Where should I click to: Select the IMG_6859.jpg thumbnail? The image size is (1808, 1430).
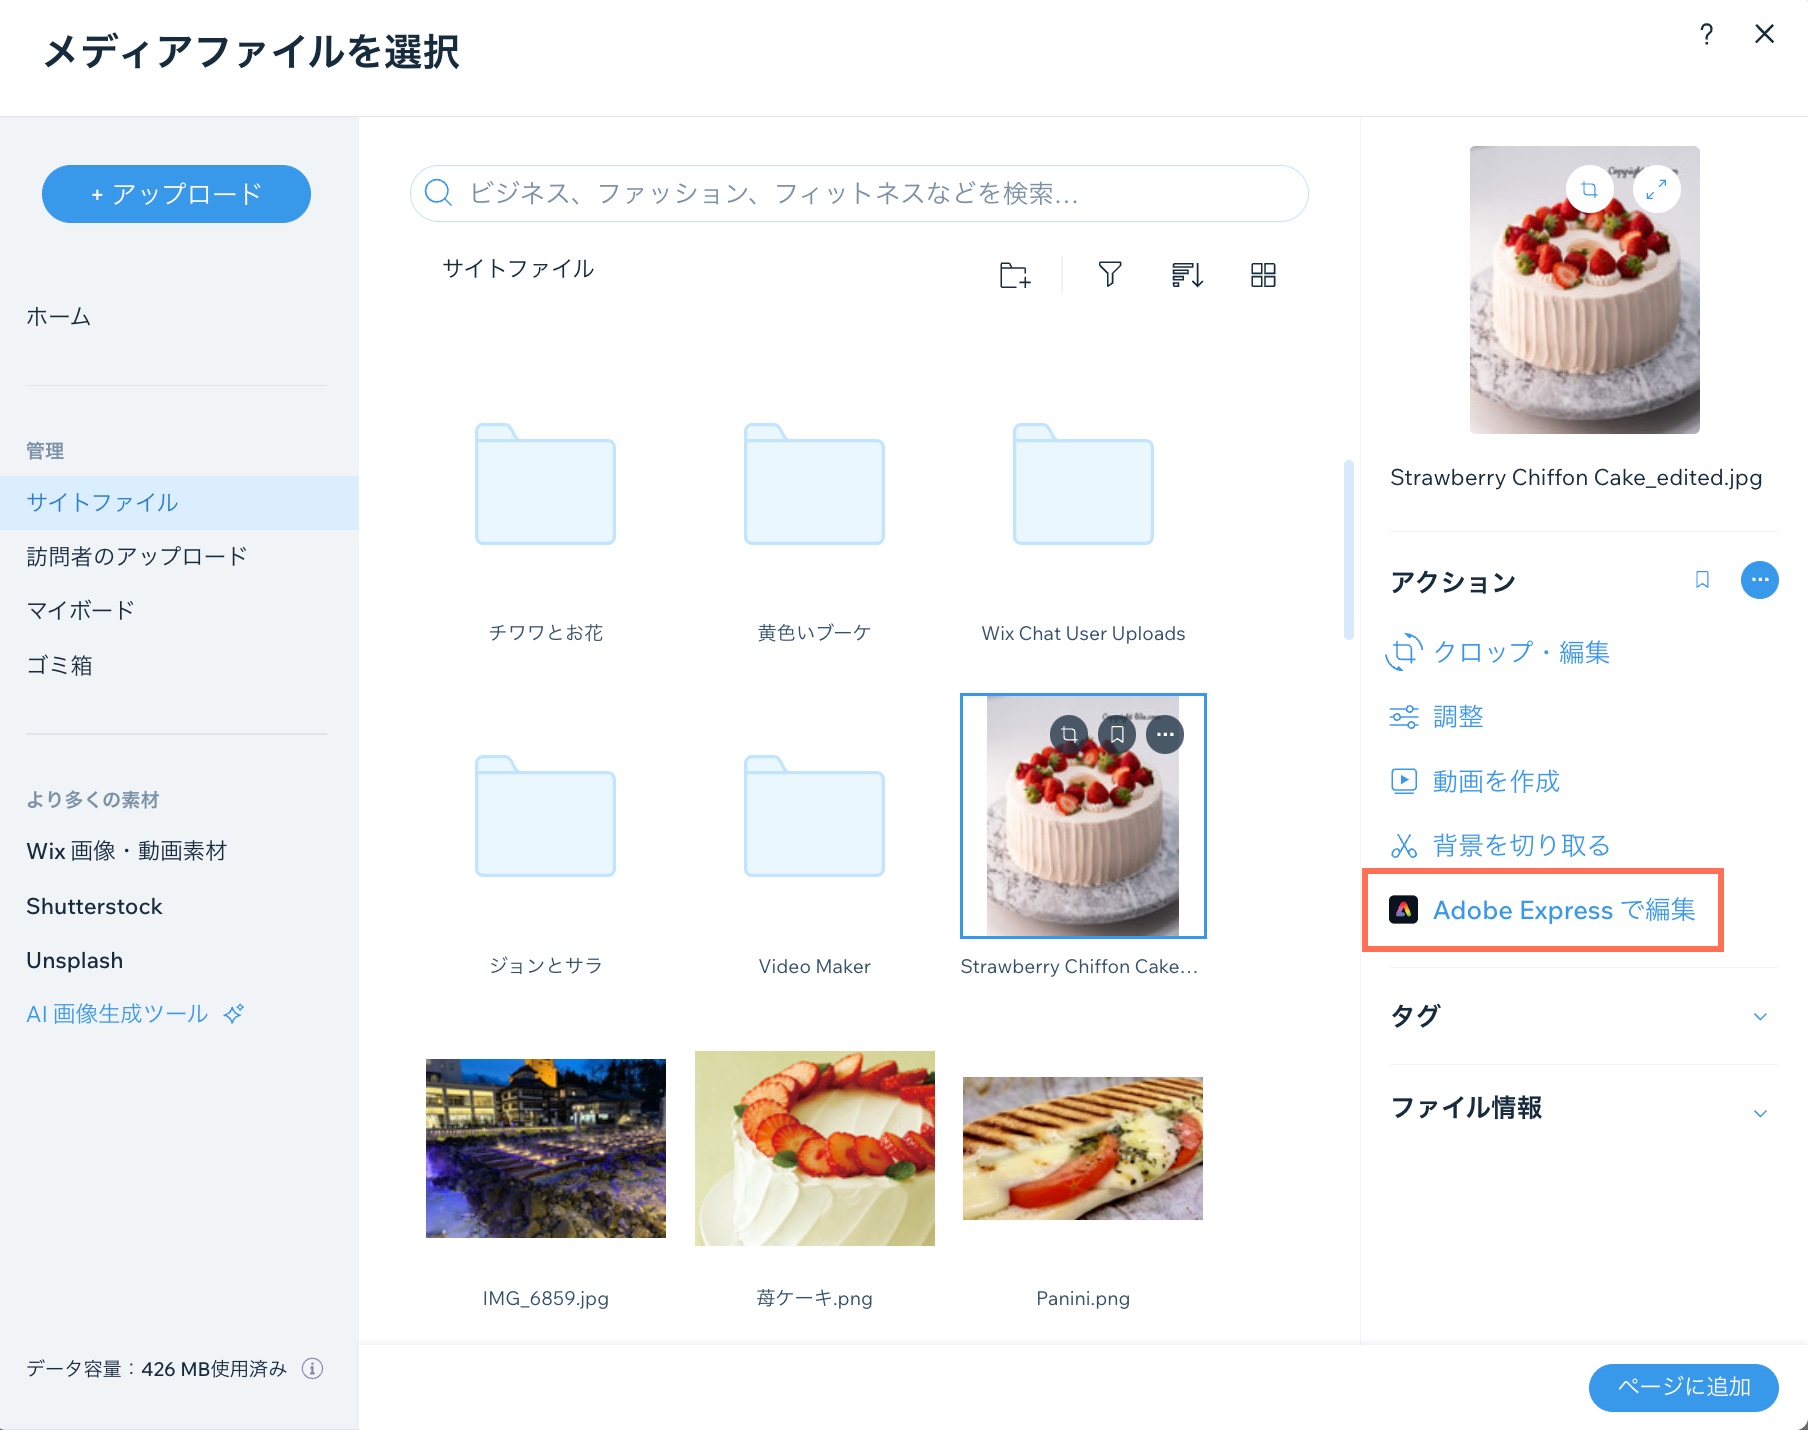tap(545, 1148)
